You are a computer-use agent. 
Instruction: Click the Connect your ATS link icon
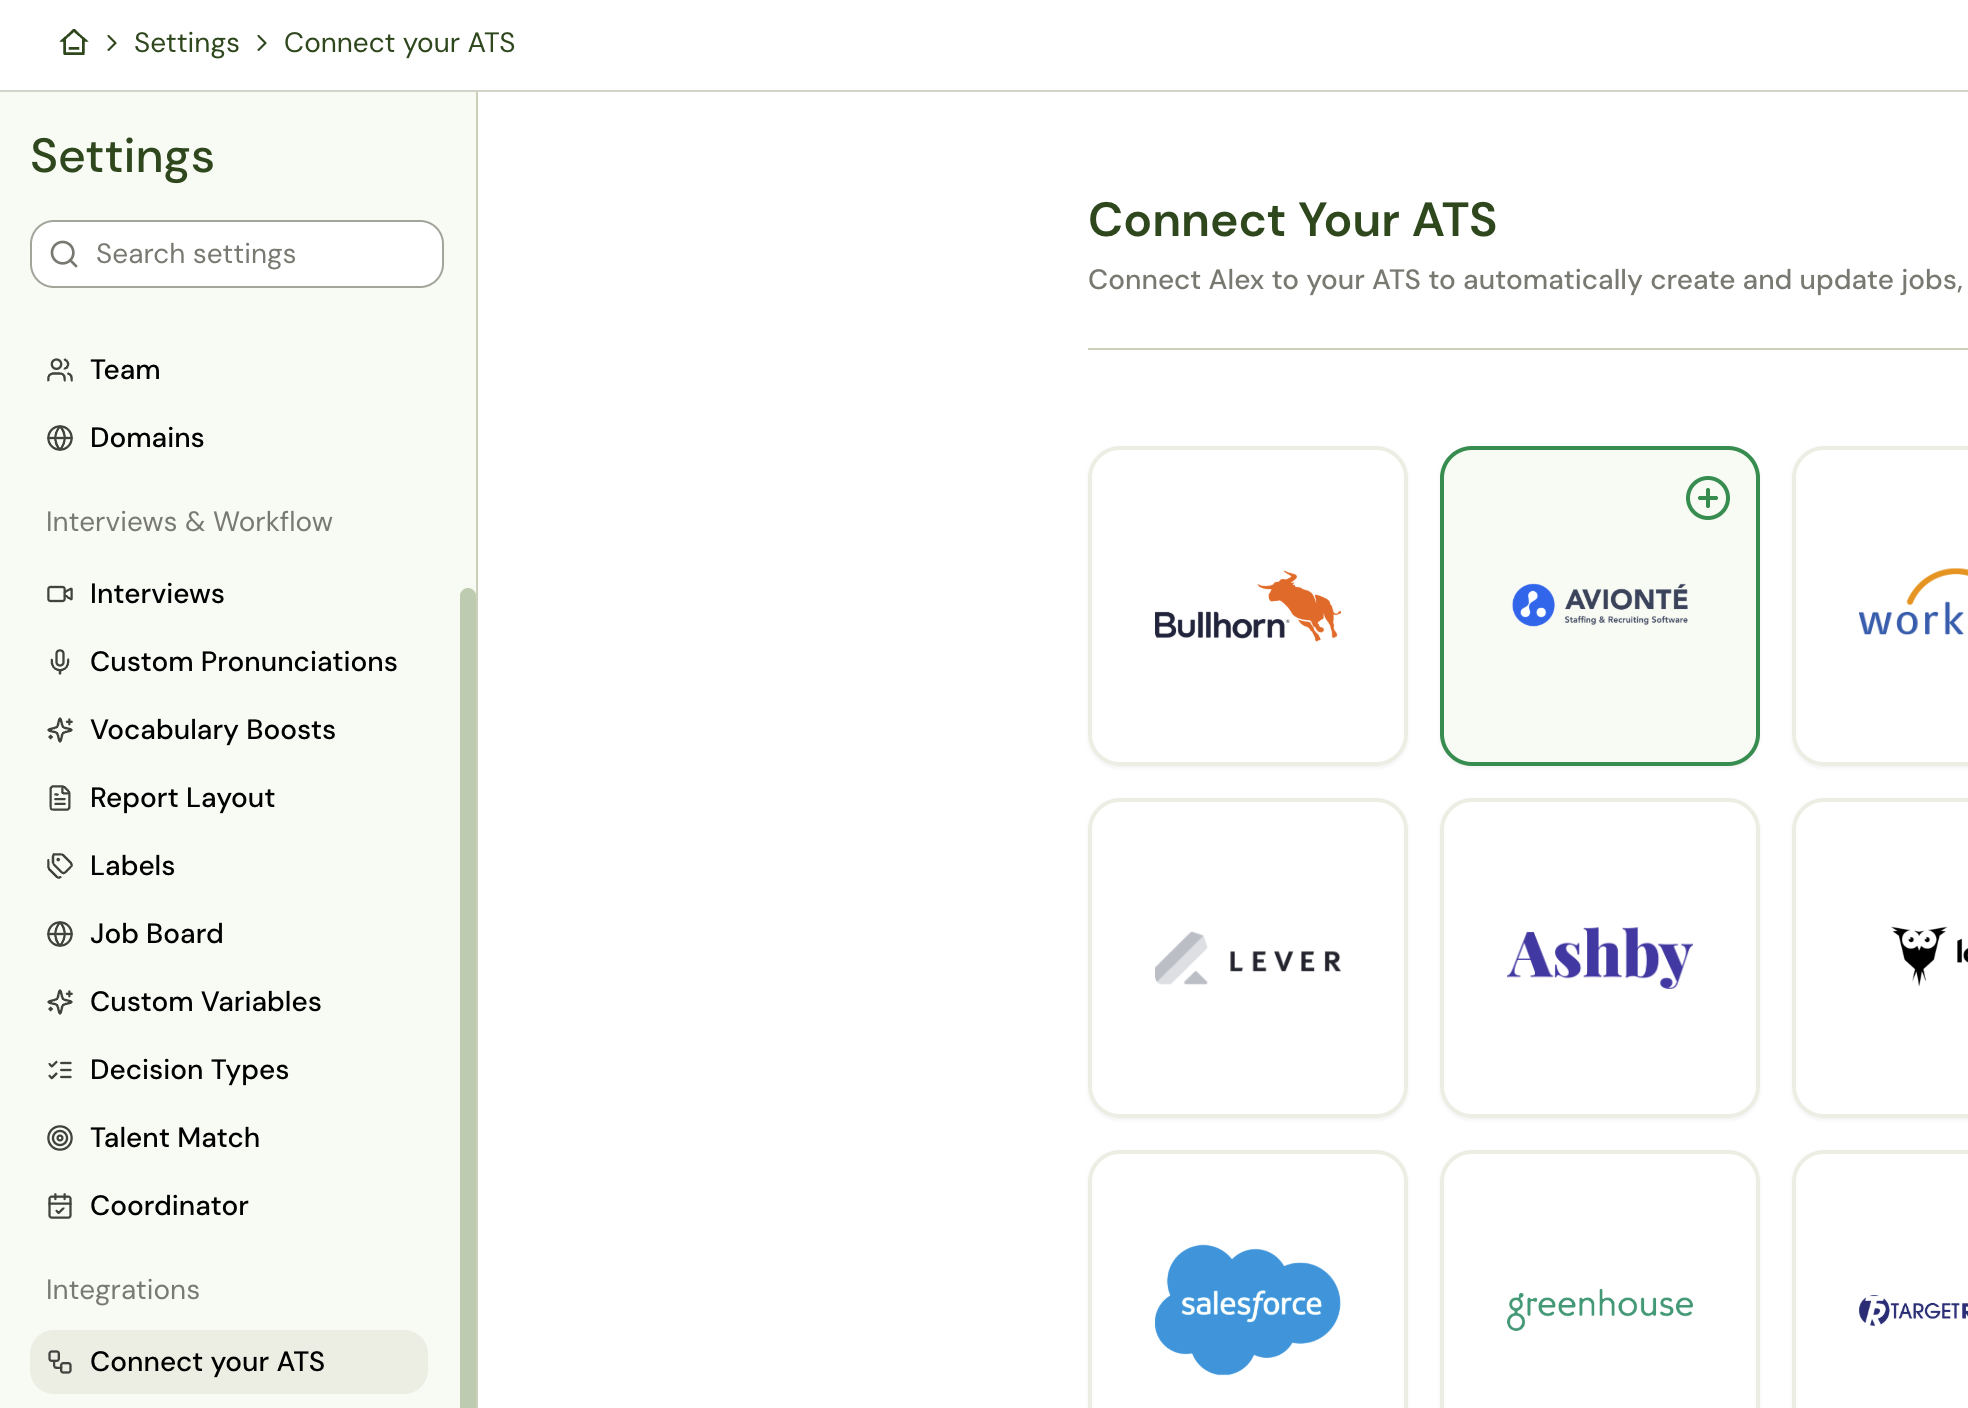click(x=60, y=1362)
